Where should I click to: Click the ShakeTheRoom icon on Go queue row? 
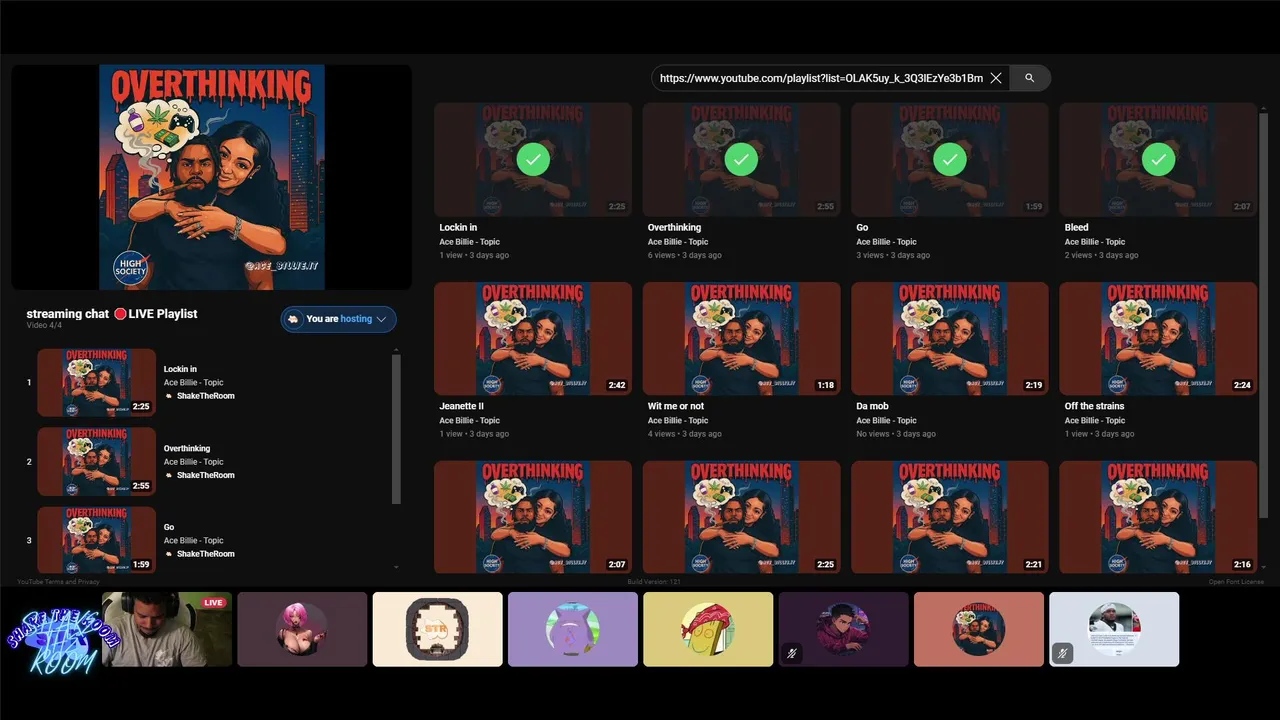[x=169, y=554]
